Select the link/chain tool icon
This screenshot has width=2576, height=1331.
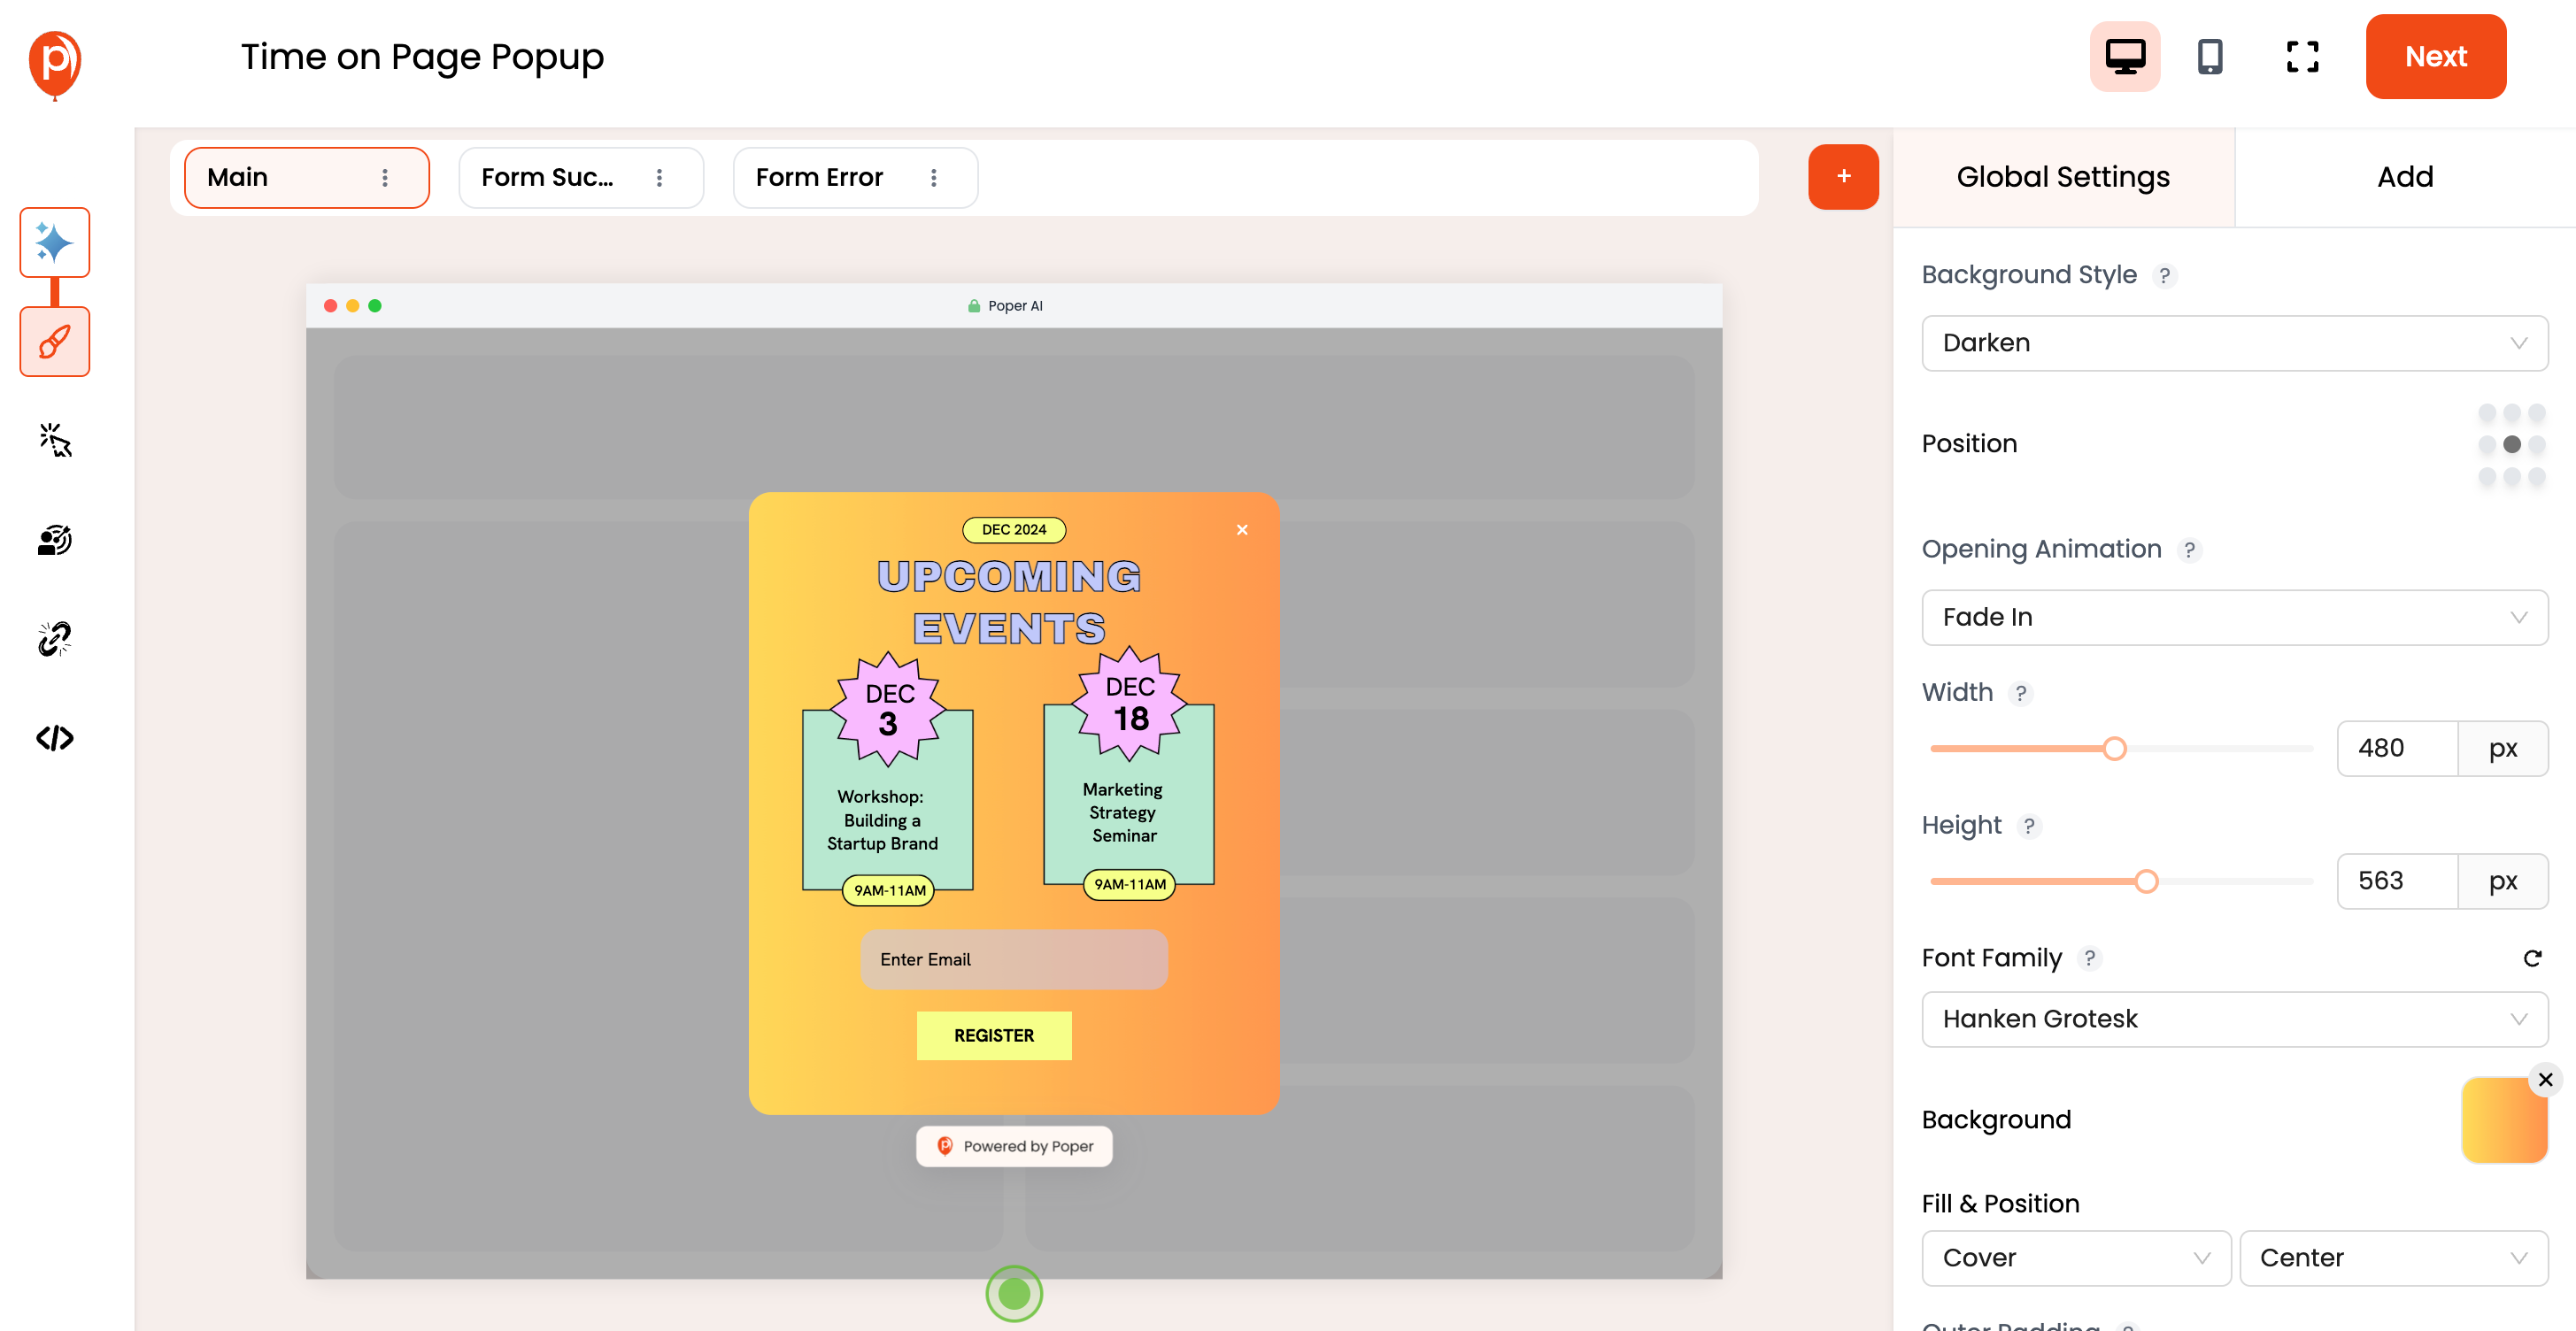pos(52,638)
